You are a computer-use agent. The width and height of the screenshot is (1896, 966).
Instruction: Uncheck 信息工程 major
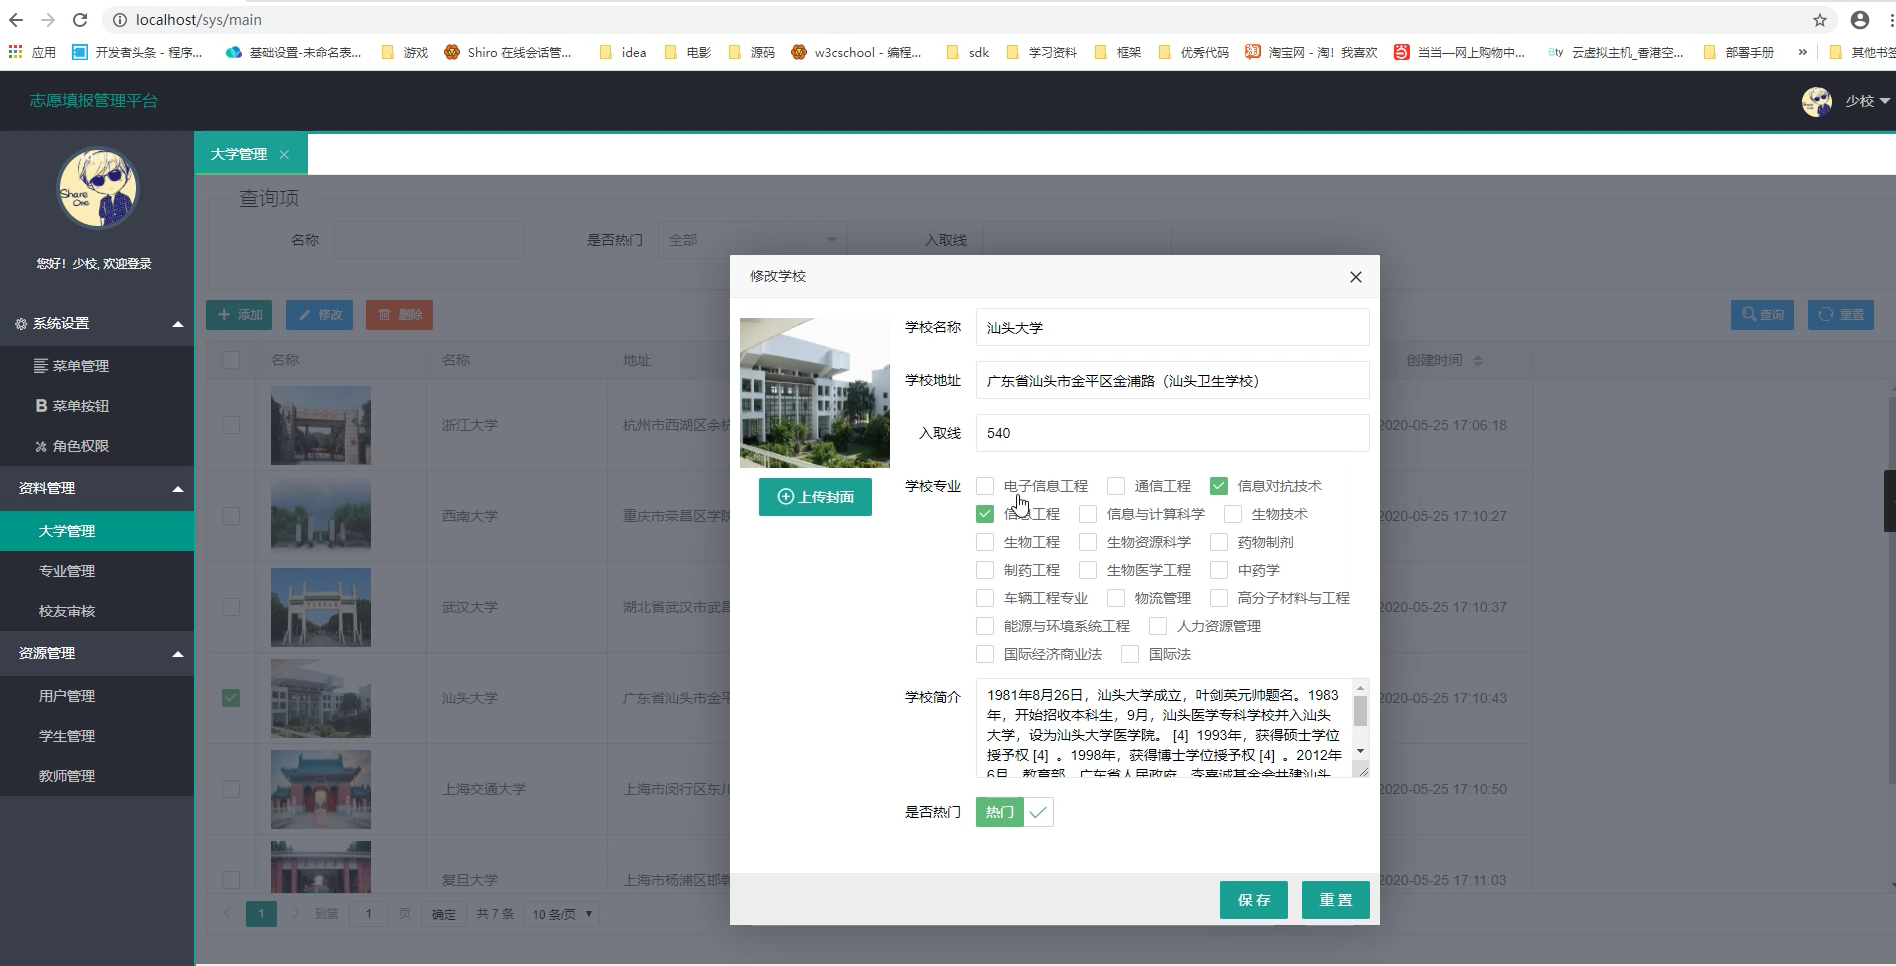[x=985, y=514]
